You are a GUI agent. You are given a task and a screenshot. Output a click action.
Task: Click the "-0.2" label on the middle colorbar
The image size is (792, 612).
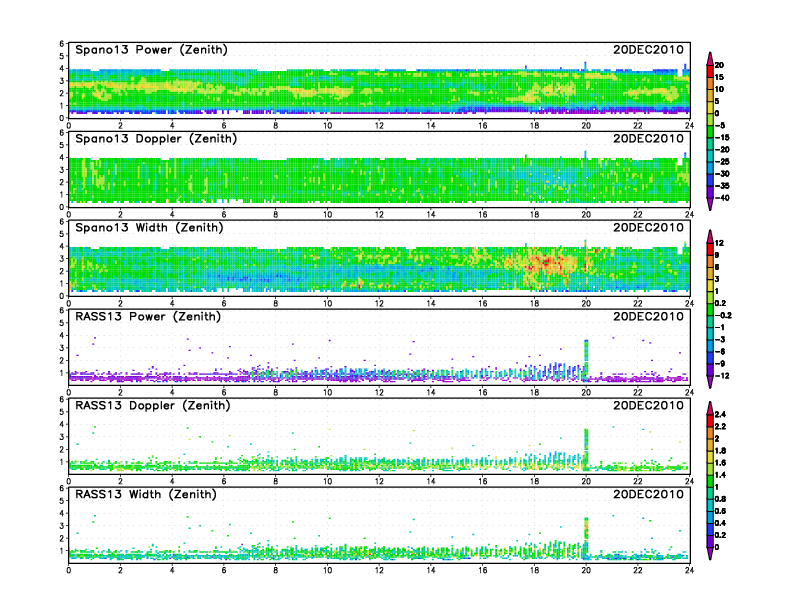723,315
